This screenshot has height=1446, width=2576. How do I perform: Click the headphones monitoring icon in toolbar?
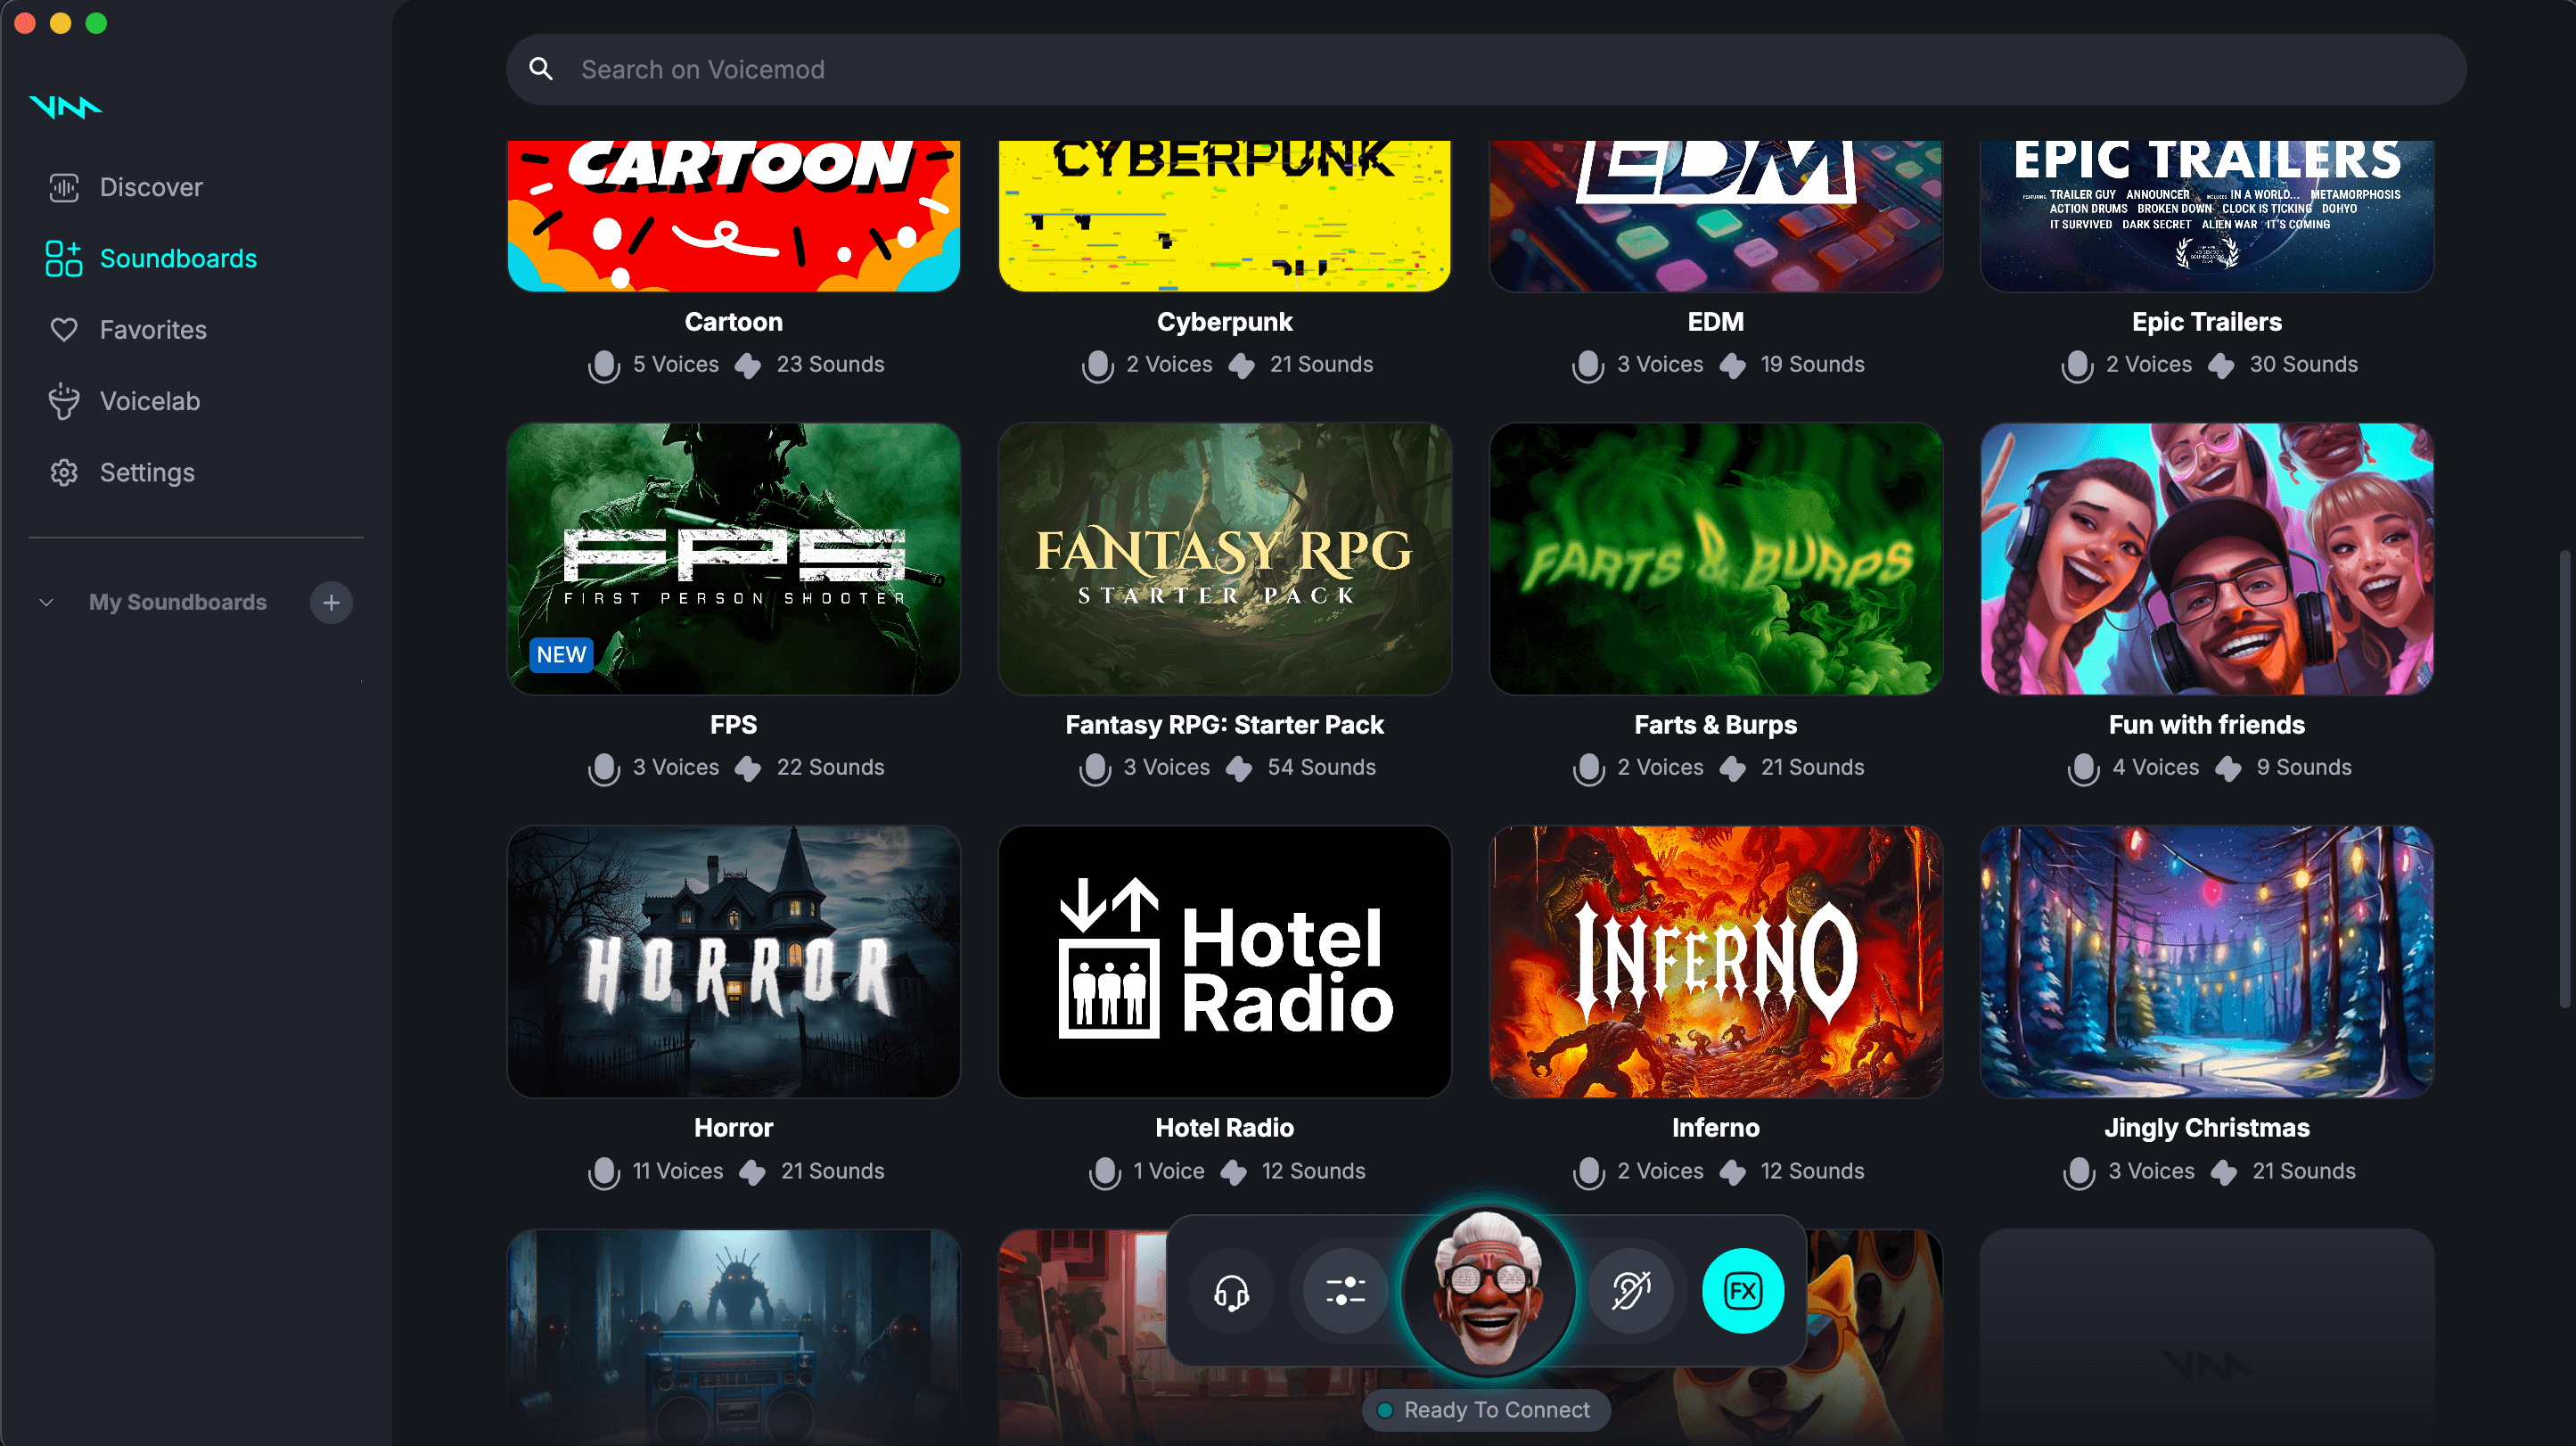tap(1233, 1288)
